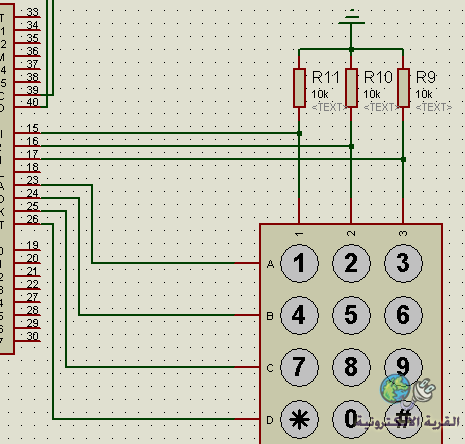Click the row A label on keypad
The width and height of the screenshot is (465, 444).
(270, 264)
